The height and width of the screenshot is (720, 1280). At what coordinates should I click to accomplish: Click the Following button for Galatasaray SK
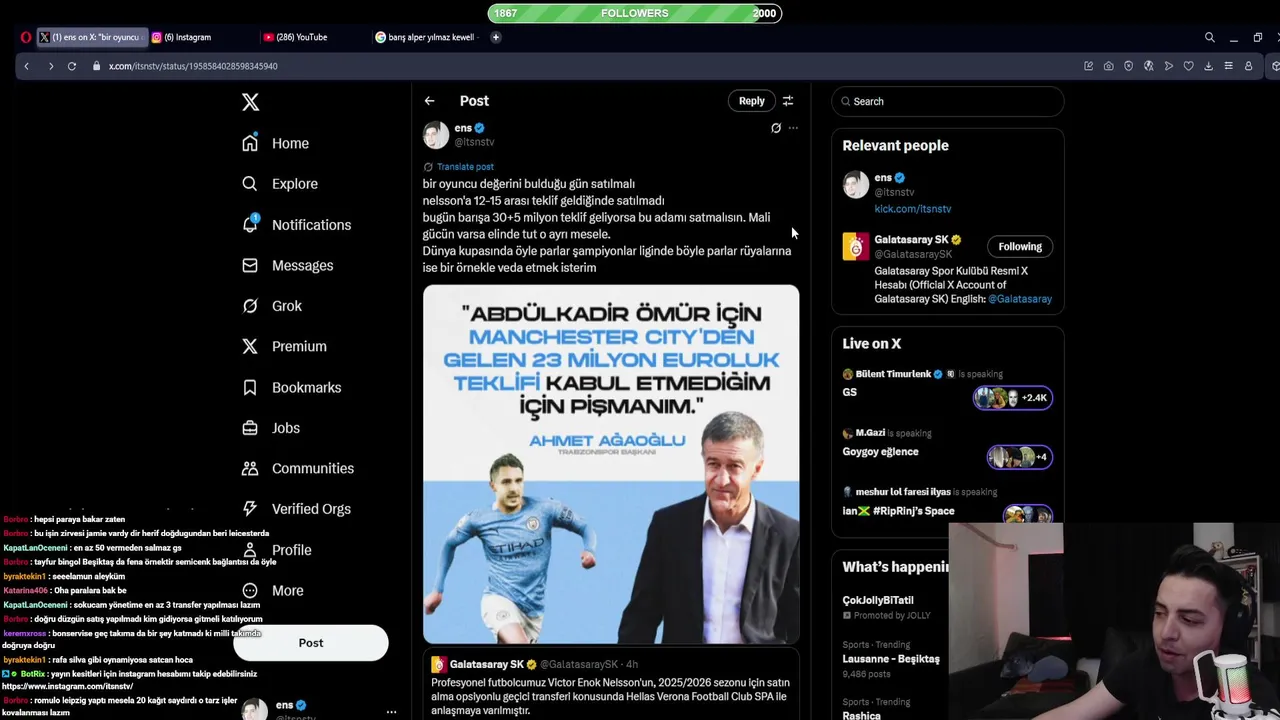1020,247
